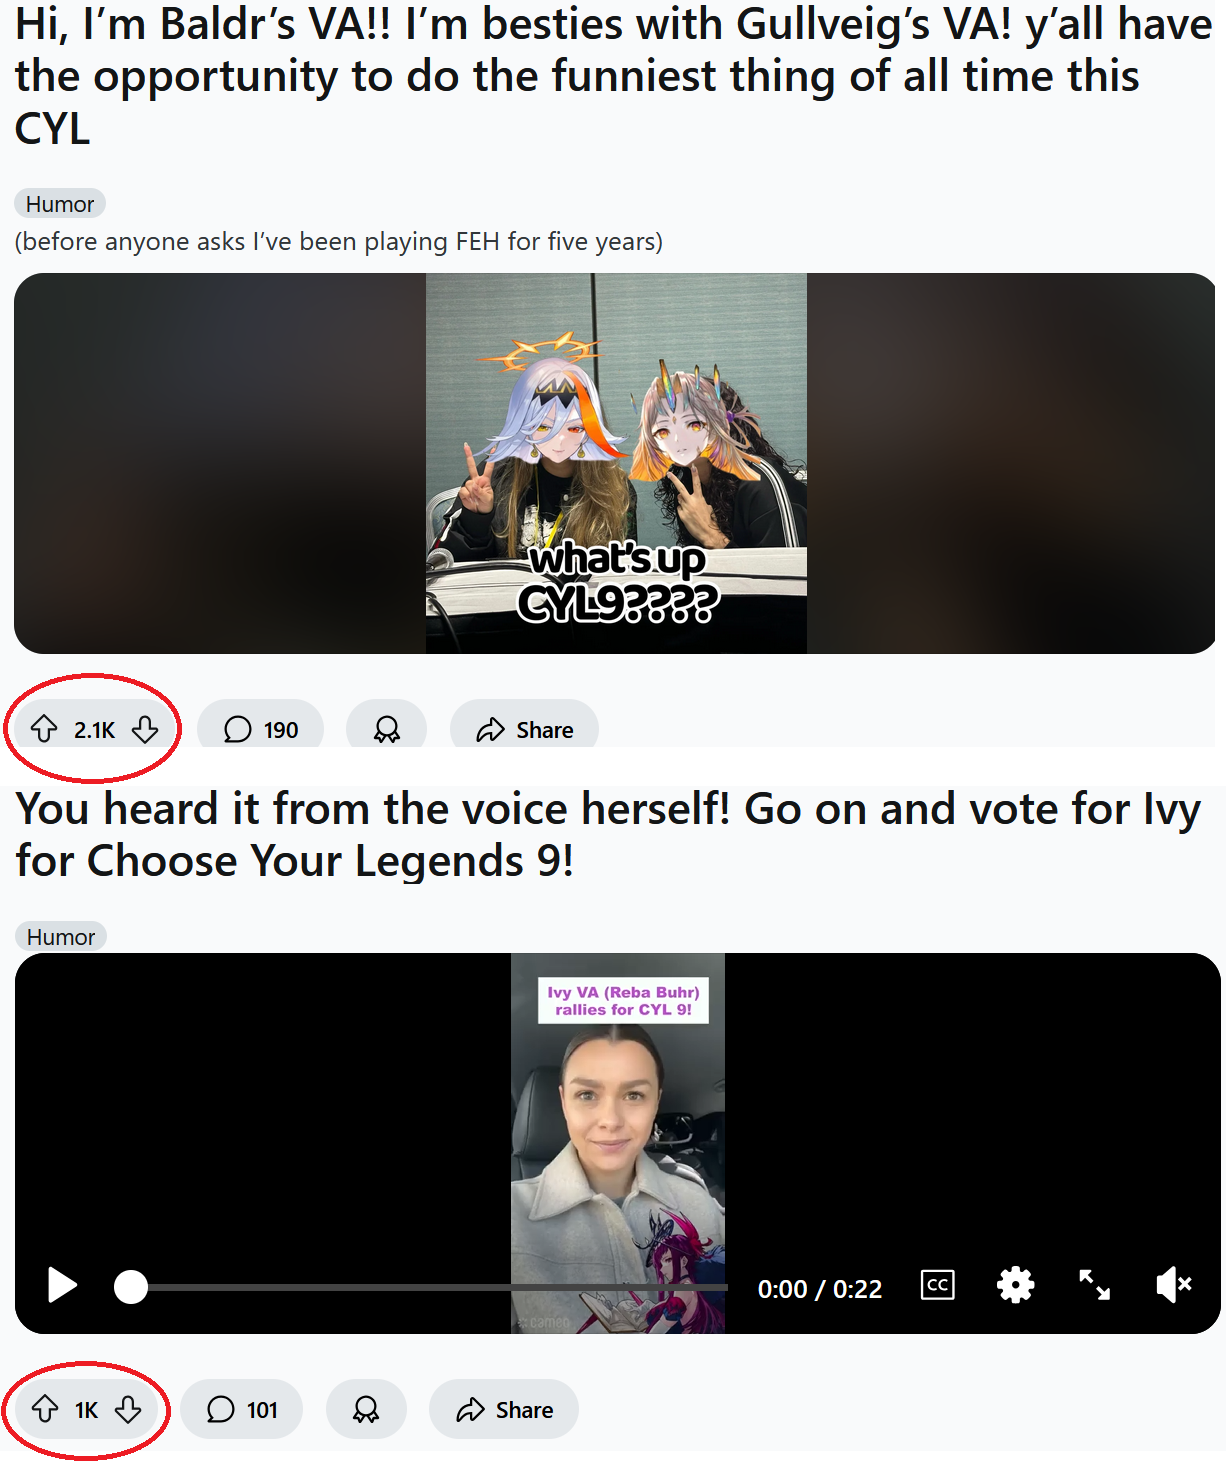Play the Ivy VA video
The height and width of the screenshot is (1470, 1226).
(62, 1286)
